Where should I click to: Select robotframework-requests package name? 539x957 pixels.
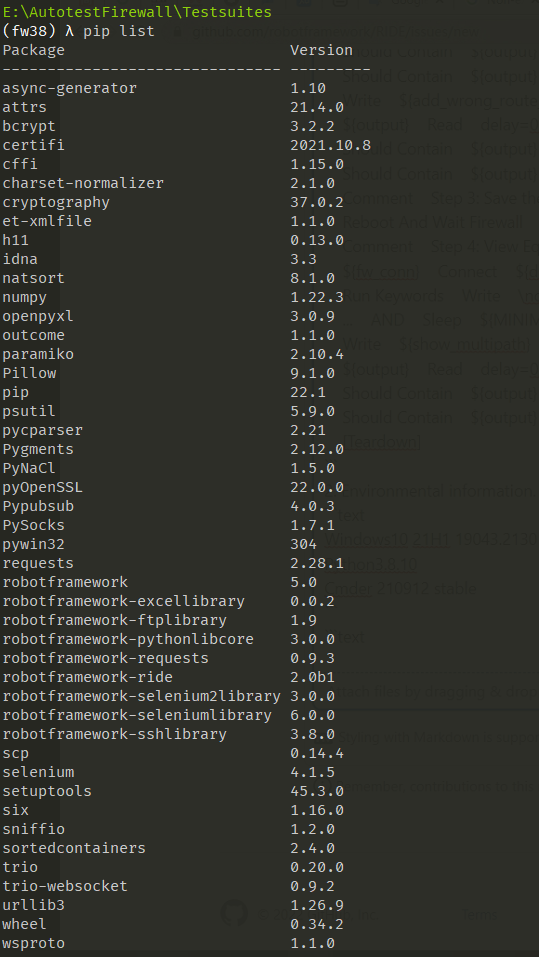coord(106,658)
